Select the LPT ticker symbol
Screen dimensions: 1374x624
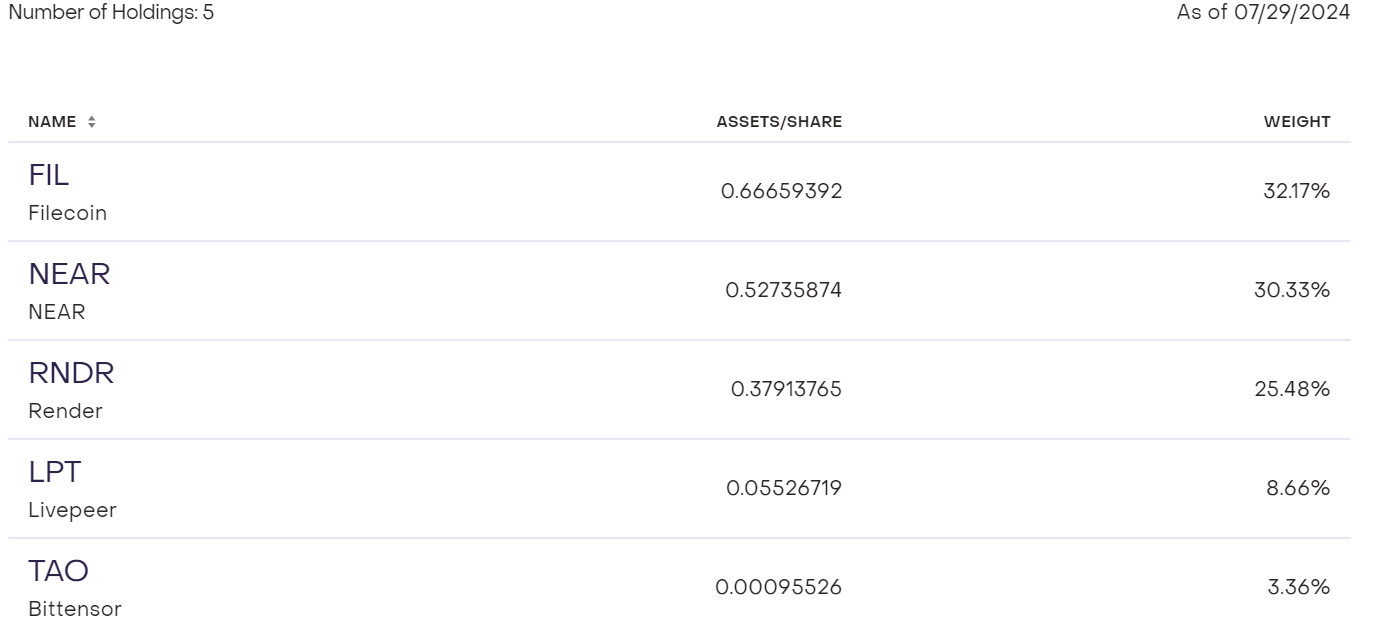tap(53, 473)
